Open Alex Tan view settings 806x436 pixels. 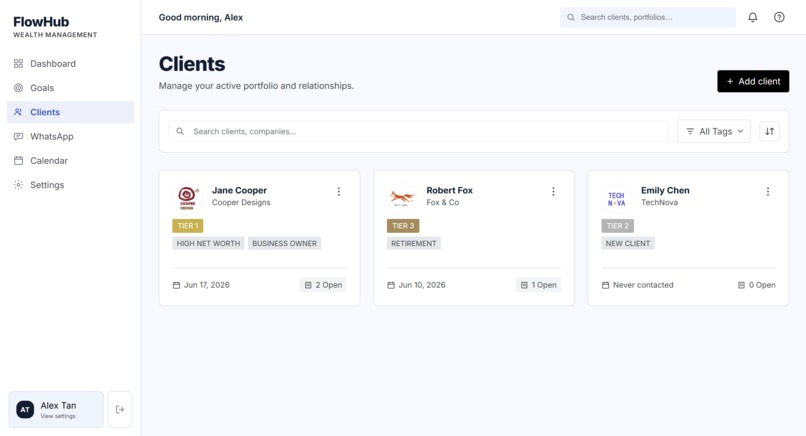click(56, 409)
